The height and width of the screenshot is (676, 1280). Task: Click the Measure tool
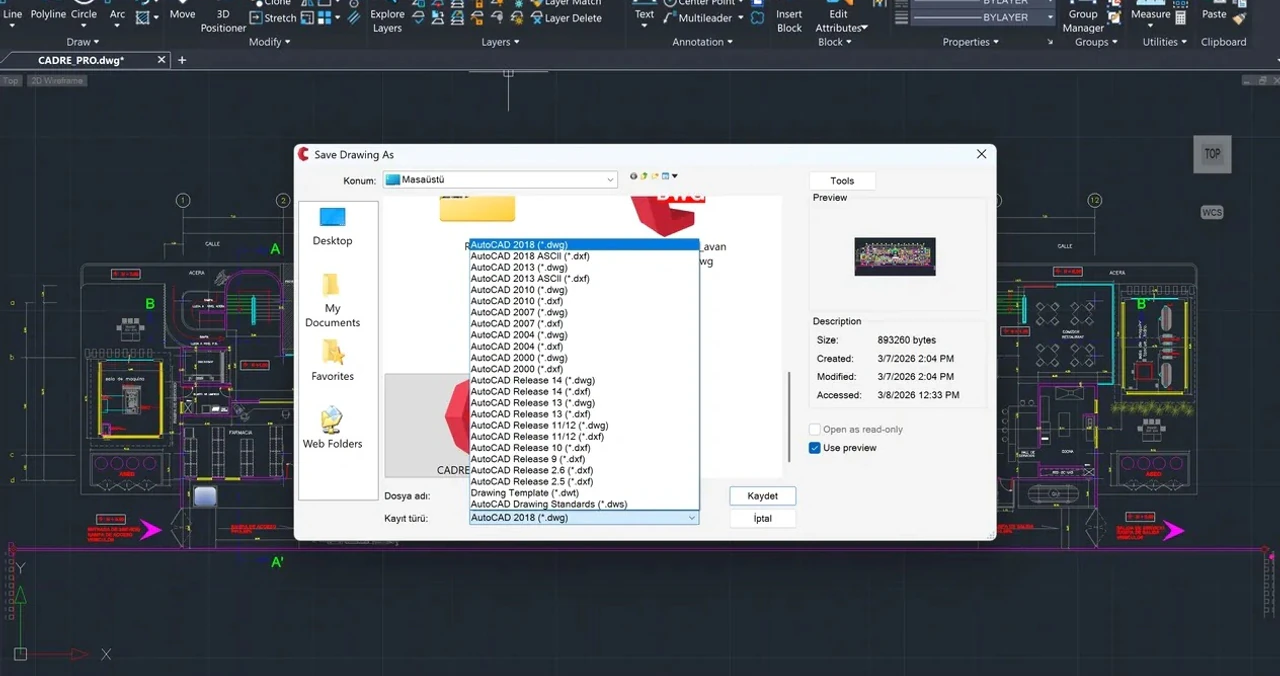click(x=1150, y=11)
